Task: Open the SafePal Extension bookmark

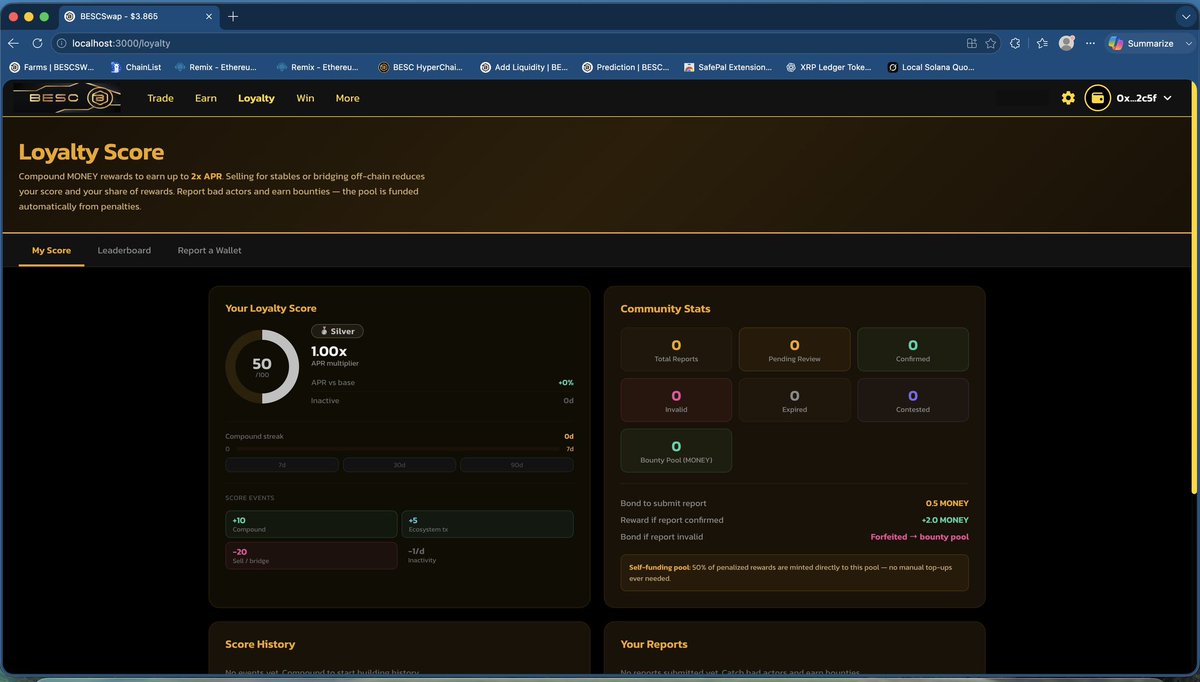Action: (x=728, y=67)
